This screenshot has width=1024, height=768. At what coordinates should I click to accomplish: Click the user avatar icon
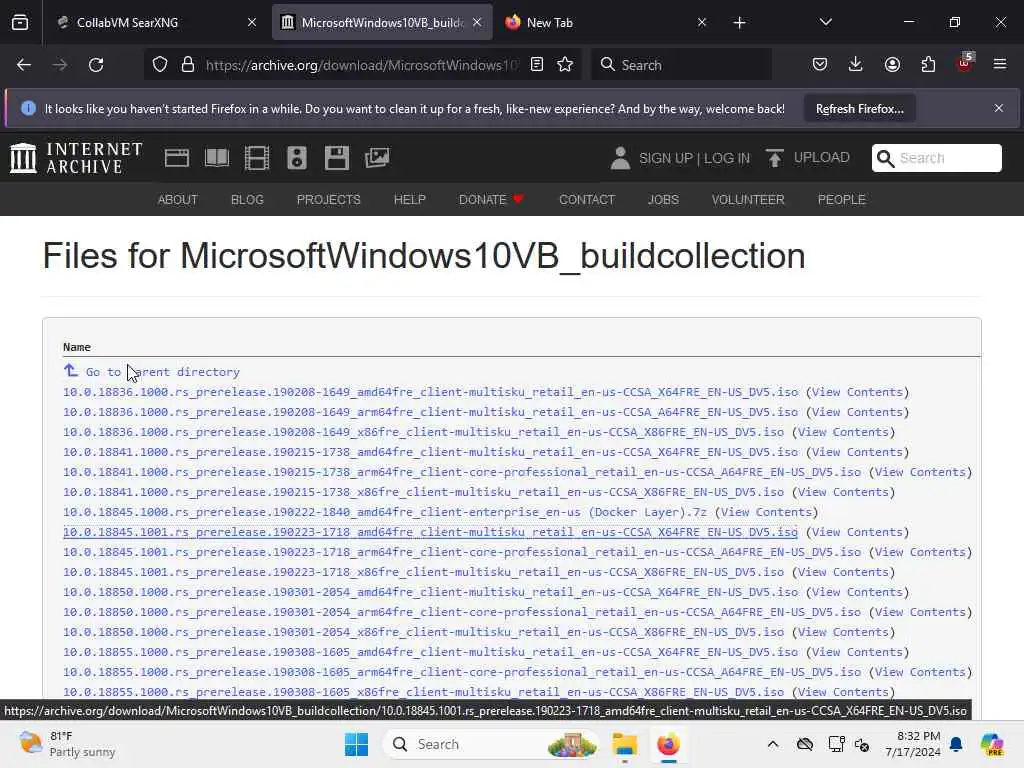[620, 158]
